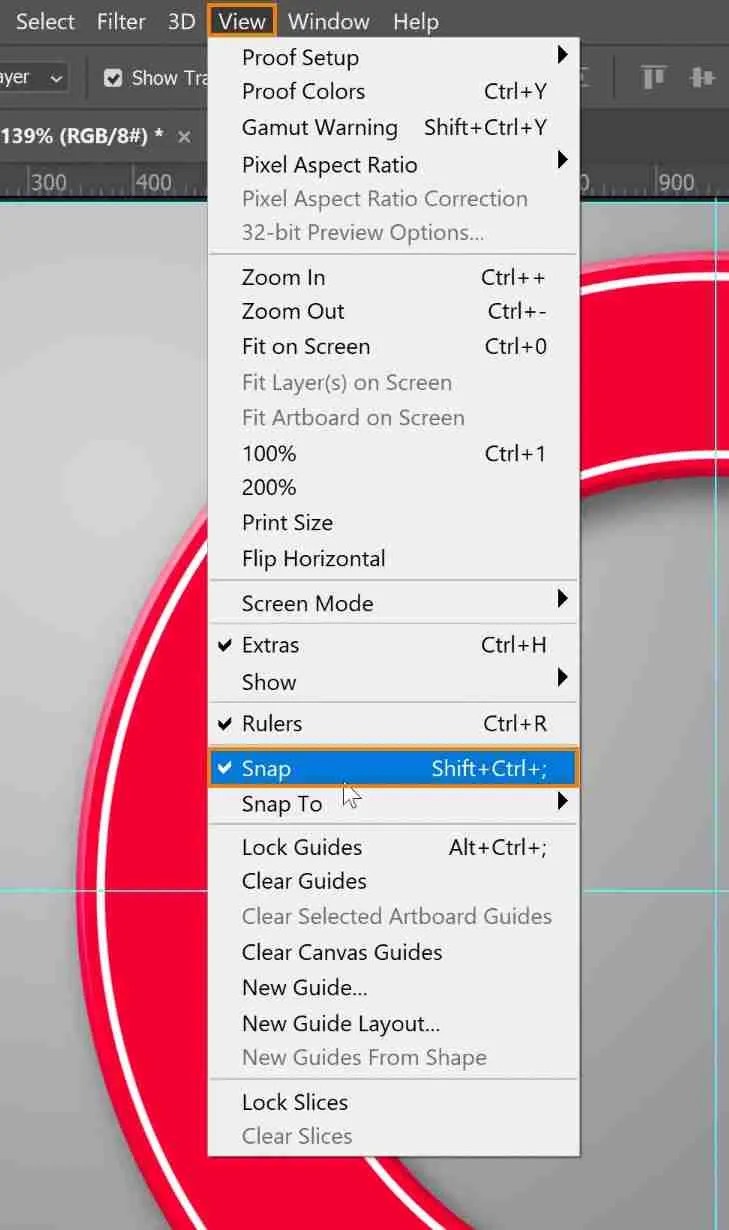Close the 139% (RGB/8#) document tab
The image size is (729, 1230).
[x=184, y=138]
